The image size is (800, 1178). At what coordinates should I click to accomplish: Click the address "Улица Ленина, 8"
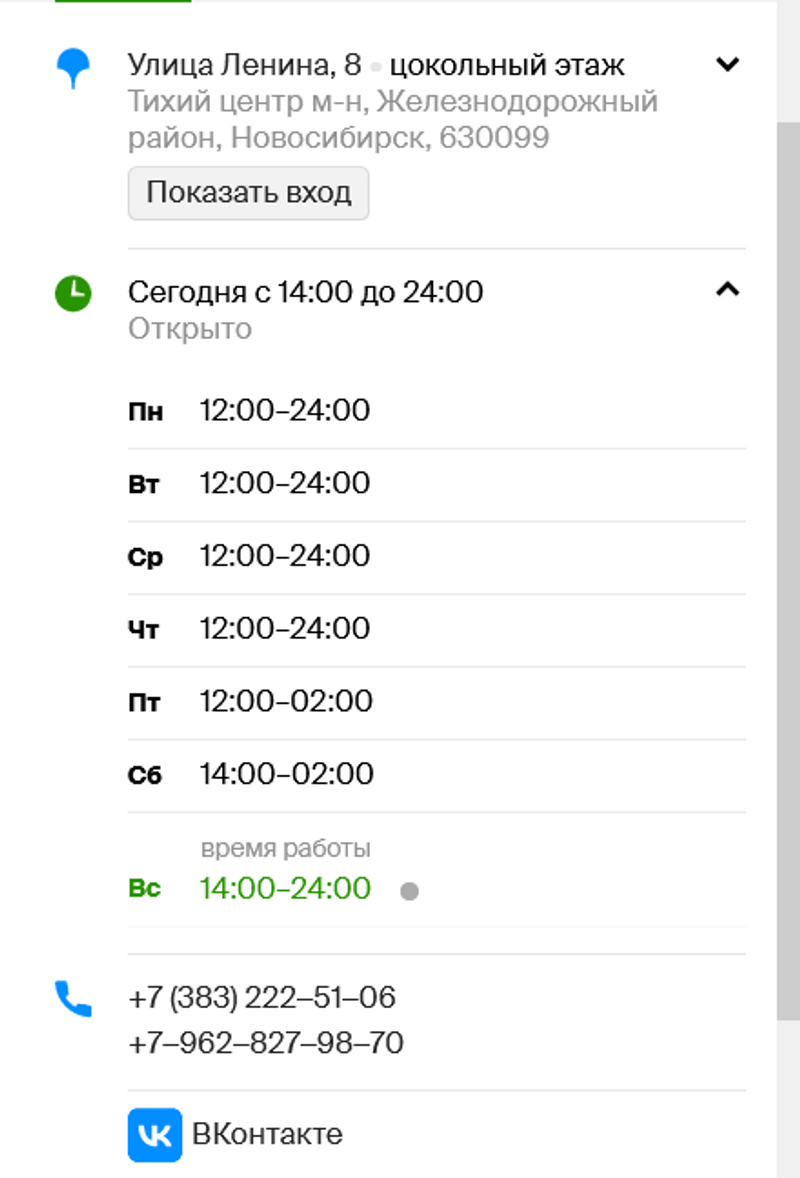click(x=244, y=66)
